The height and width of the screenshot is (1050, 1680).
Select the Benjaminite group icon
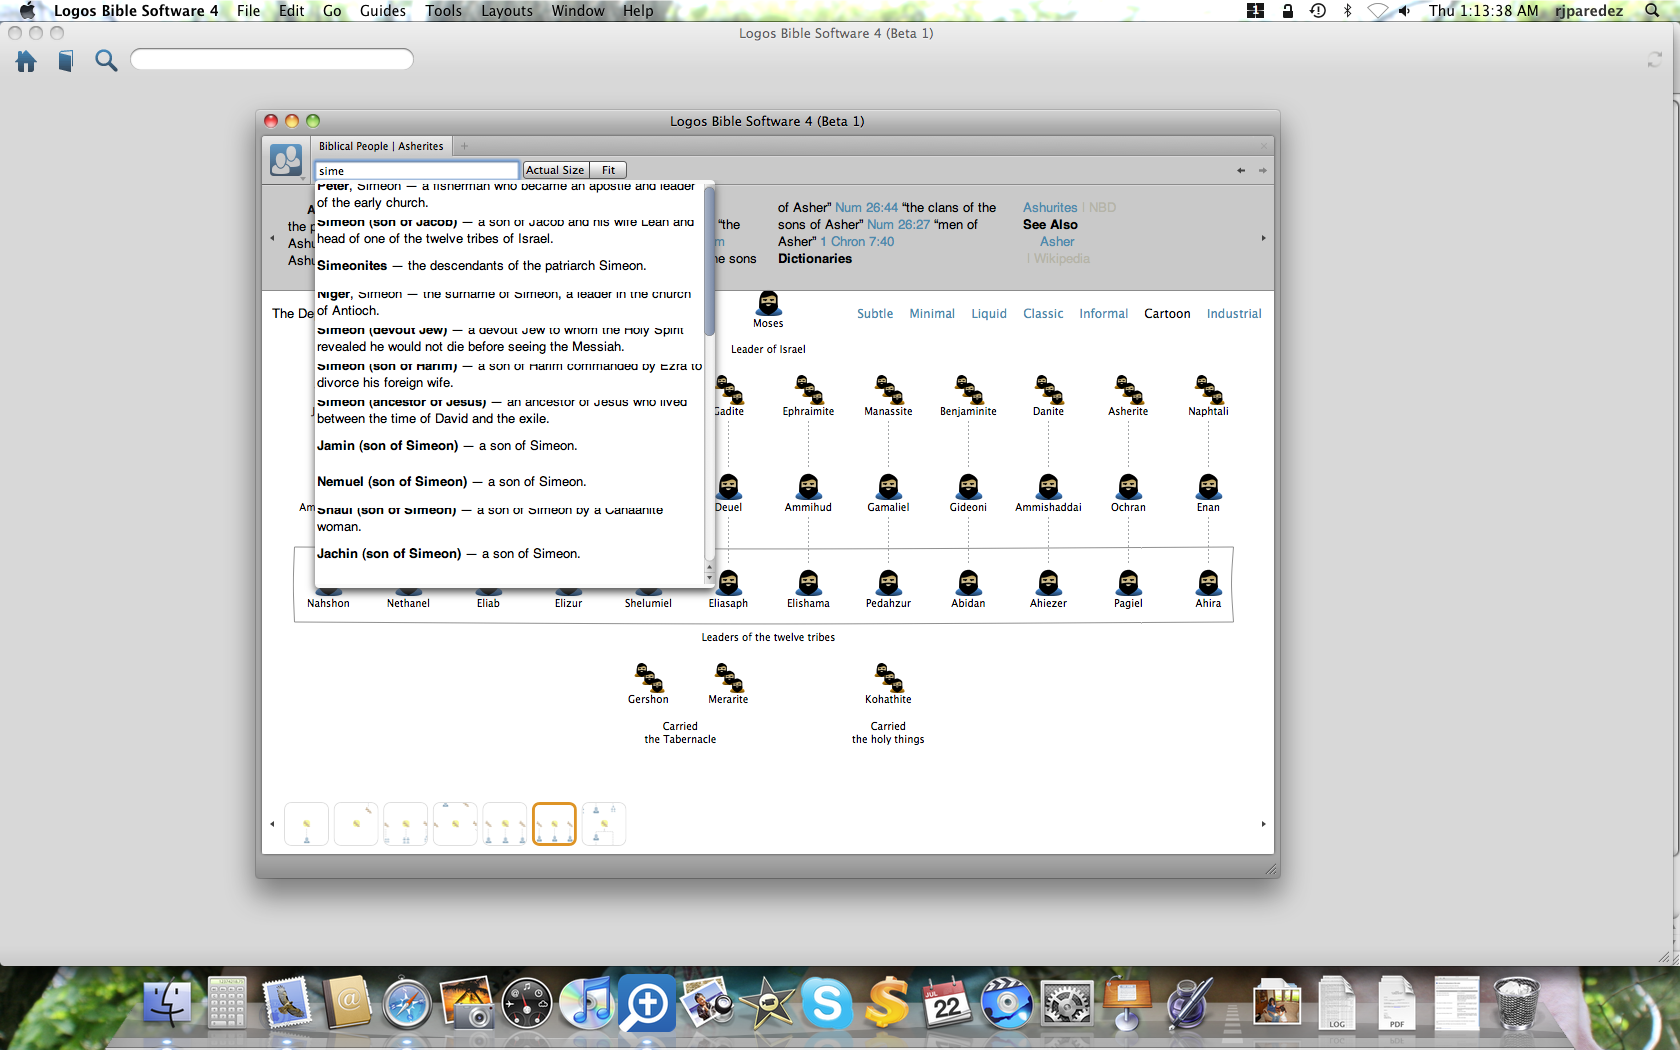[x=968, y=390]
